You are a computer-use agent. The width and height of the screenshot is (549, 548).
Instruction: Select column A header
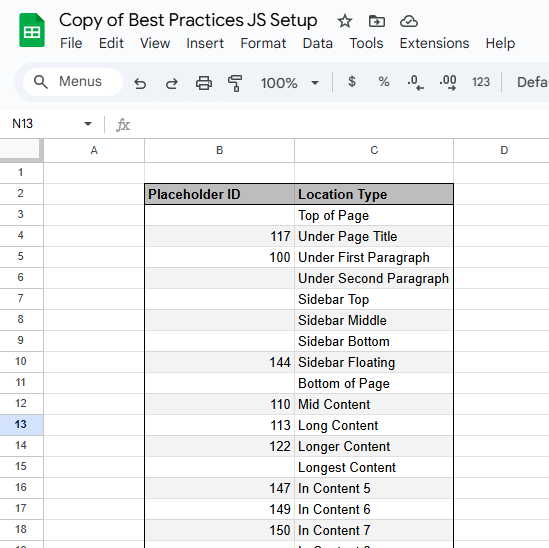point(94,150)
